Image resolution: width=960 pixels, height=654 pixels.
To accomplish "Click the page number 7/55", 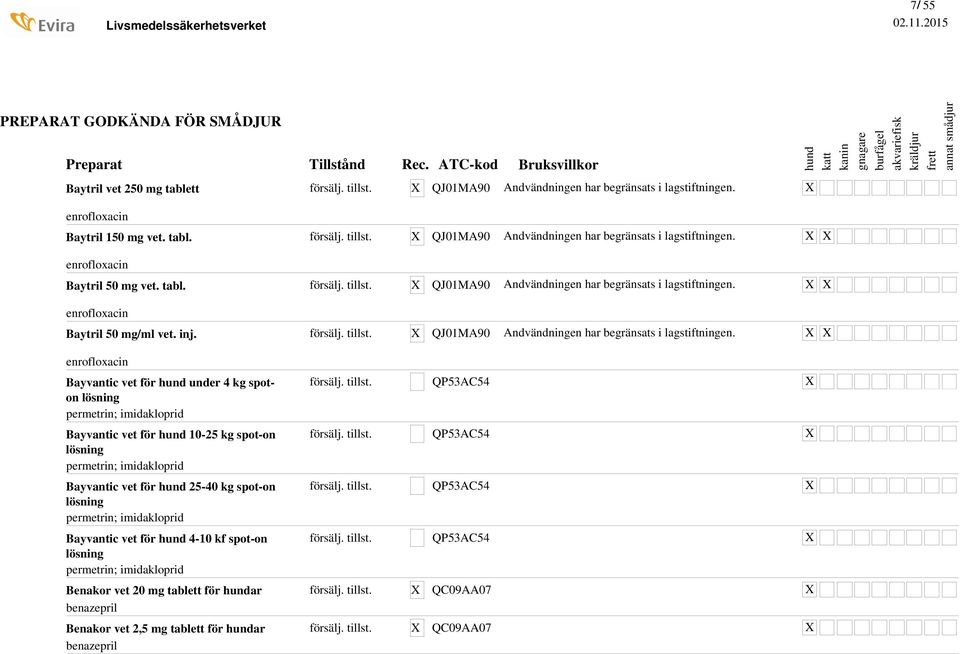I will click(923, 6).
